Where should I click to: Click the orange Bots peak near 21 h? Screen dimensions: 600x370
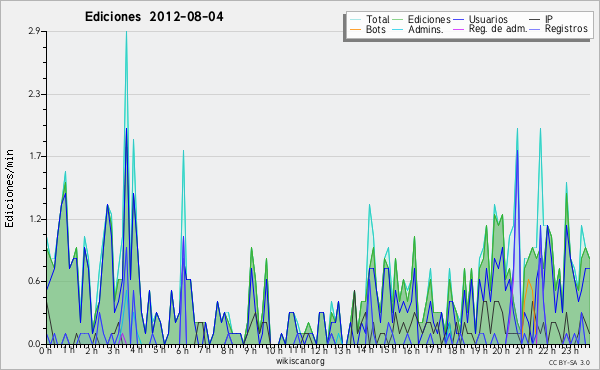point(528,280)
